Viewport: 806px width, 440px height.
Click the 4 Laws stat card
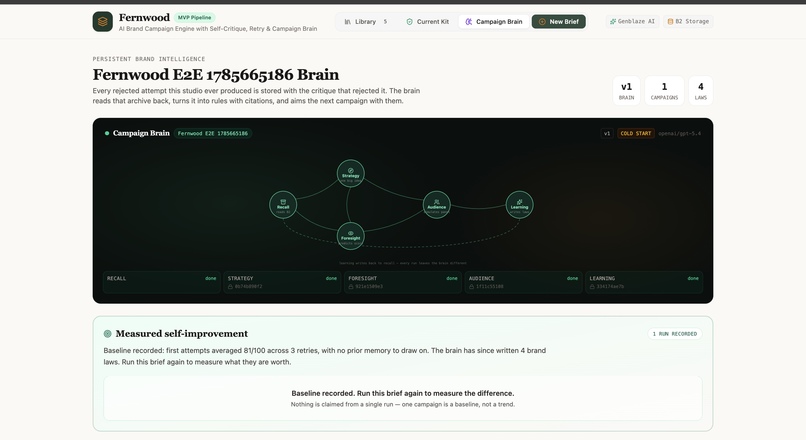click(701, 90)
